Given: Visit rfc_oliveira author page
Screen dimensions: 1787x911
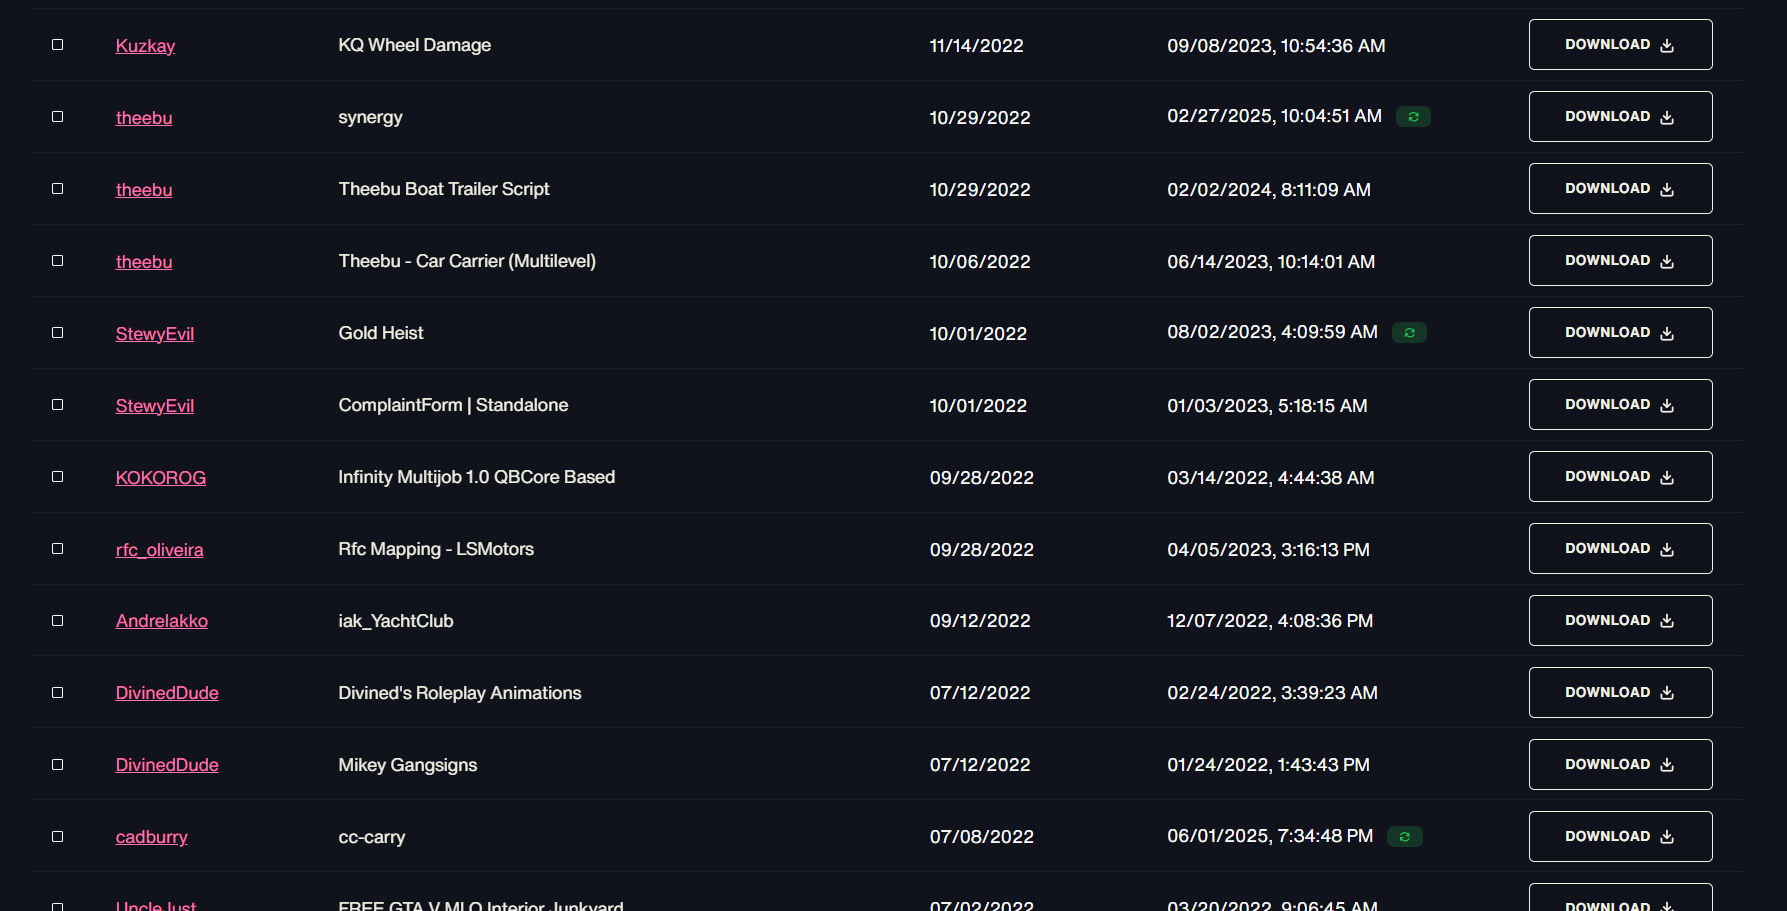Looking at the screenshot, I should [160, 550].
